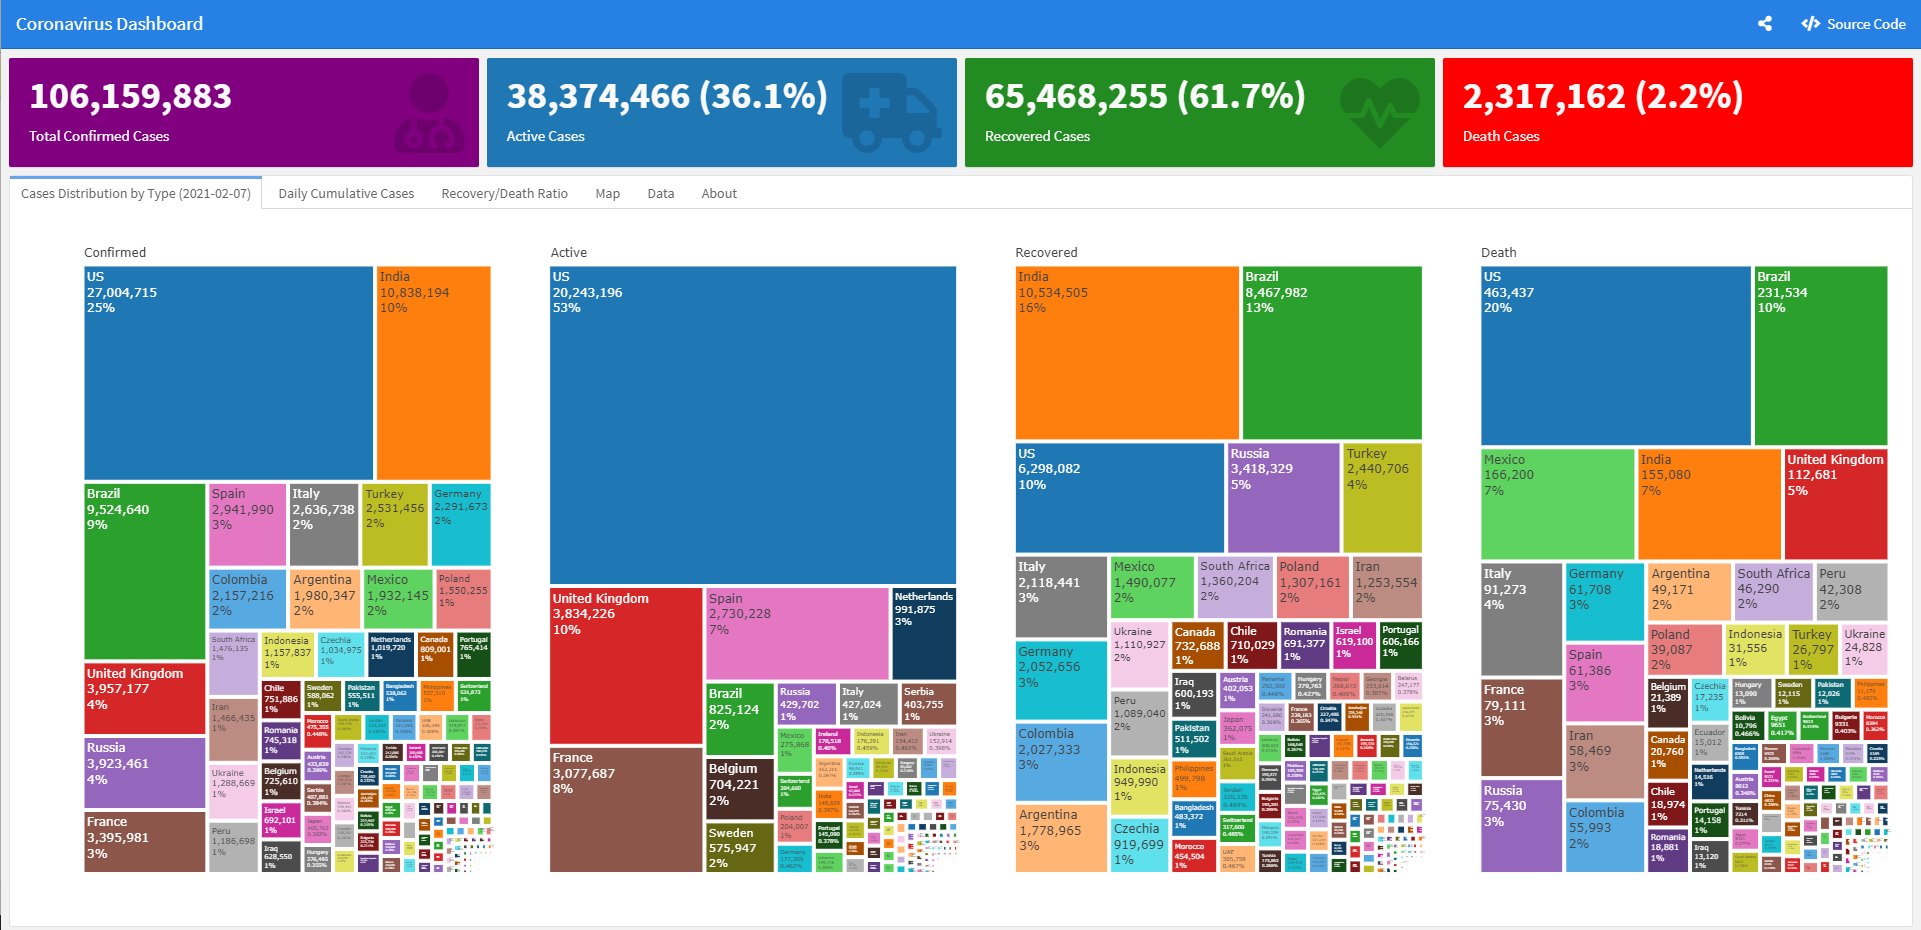Click the Coronavirus Dashboard title
1921x930 pixels.
(x=109, y=24)
